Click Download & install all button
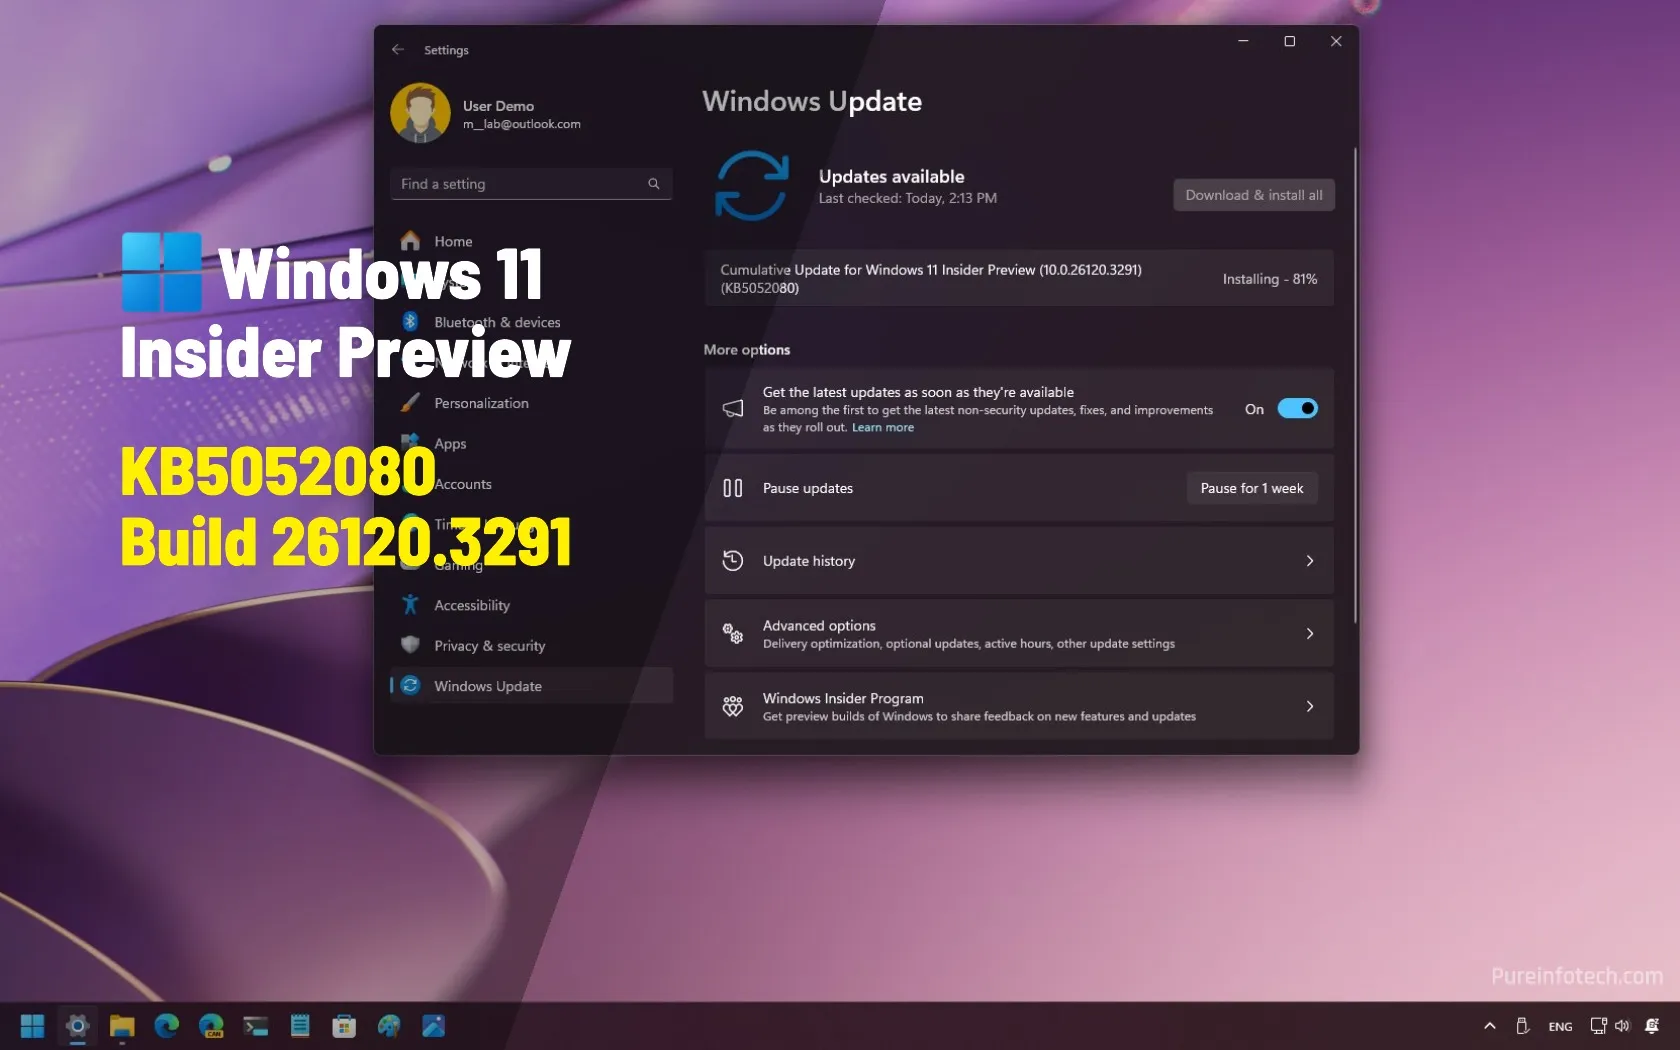1680x1050 pixels. pos(1254,195)
